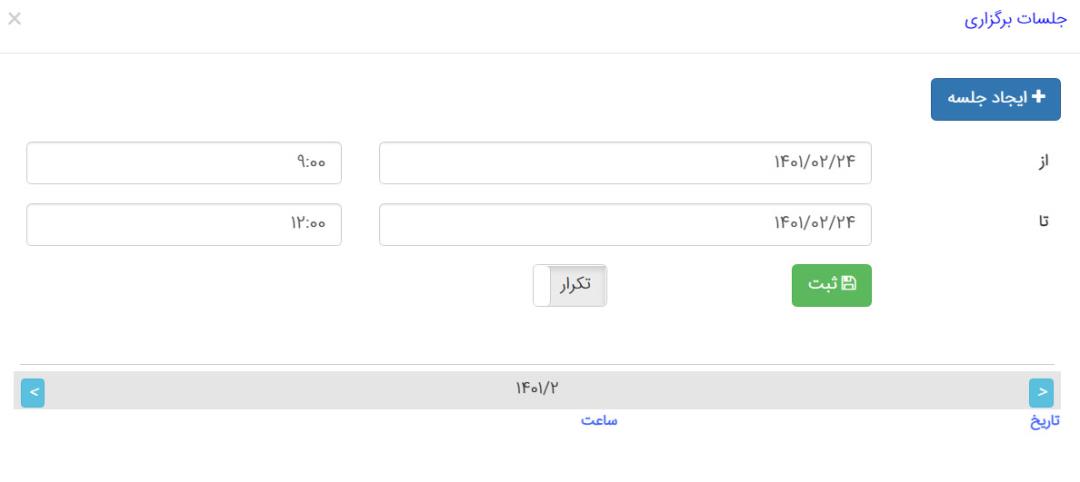Screen dimensions: 1080x482
Task: Toggle the تکرار repeat switch
Action: point(570,285)
